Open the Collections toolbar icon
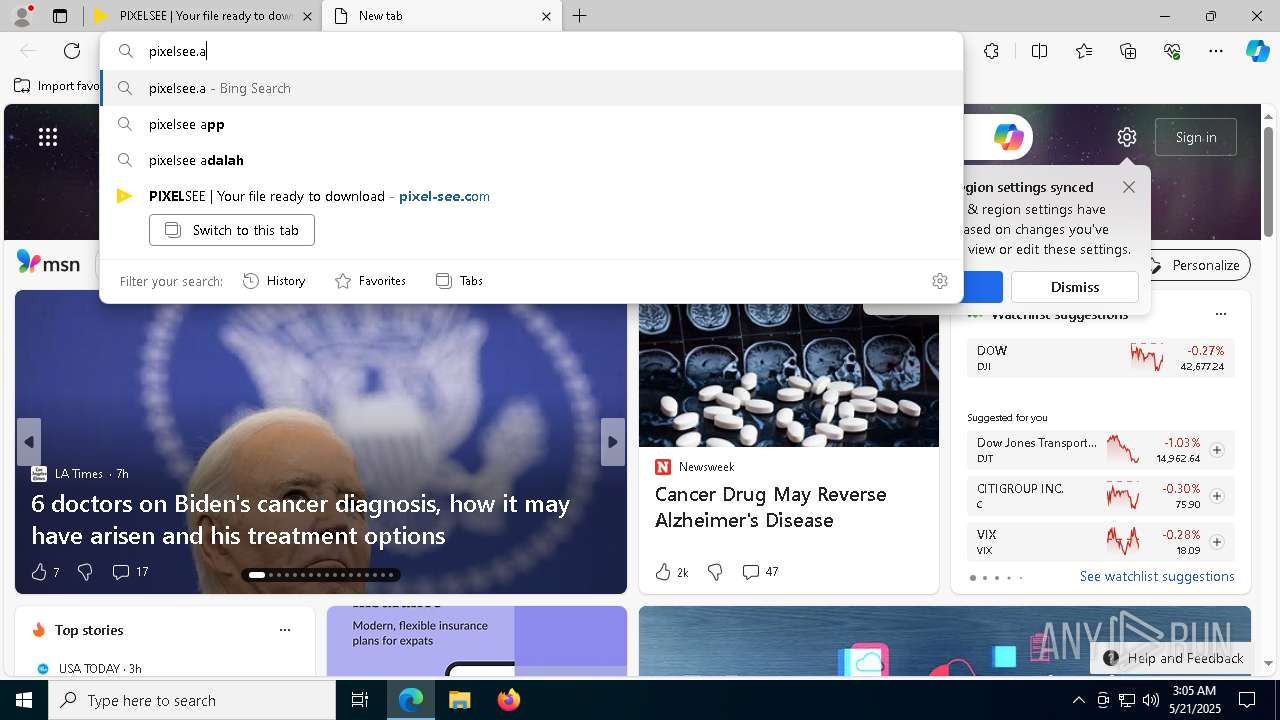This screenshot has width=1280, height=720. coord(1128,51)
